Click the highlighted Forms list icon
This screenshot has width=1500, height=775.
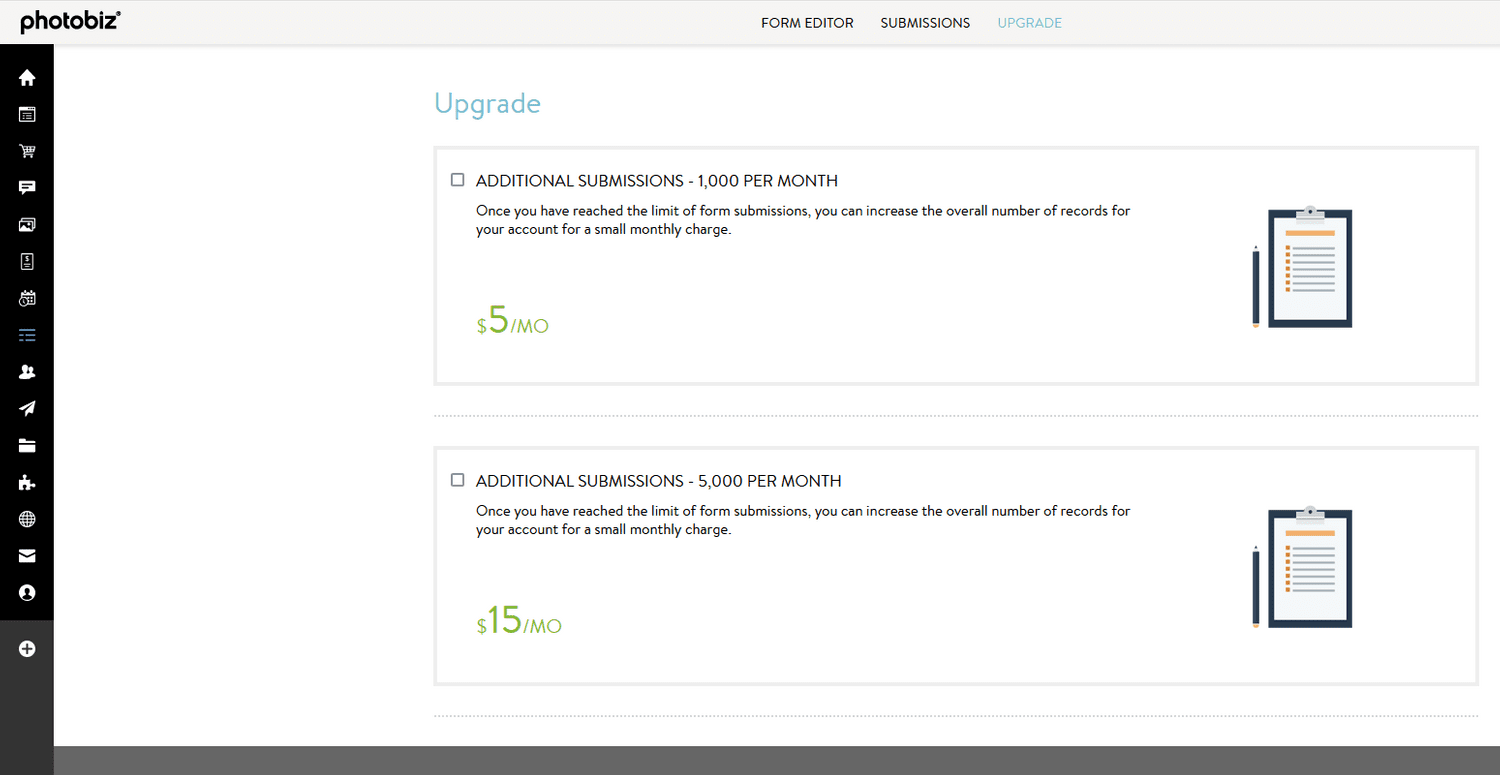tap(27, 334)
